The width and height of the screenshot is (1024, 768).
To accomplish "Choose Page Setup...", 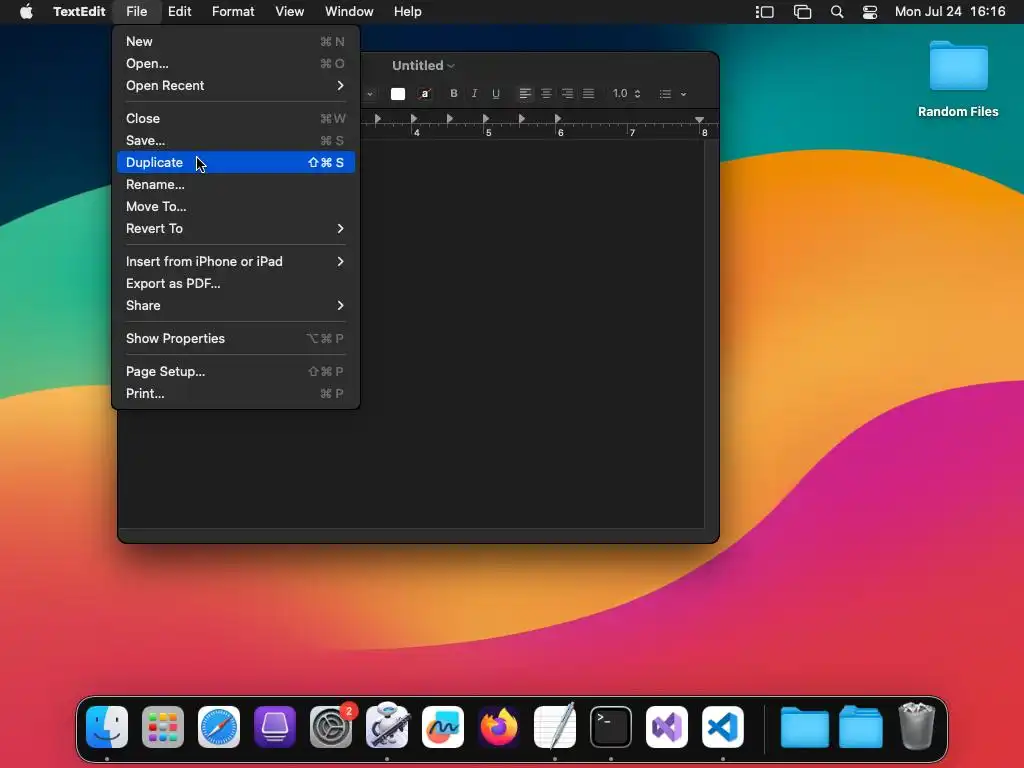I will (x=236, y=372).
